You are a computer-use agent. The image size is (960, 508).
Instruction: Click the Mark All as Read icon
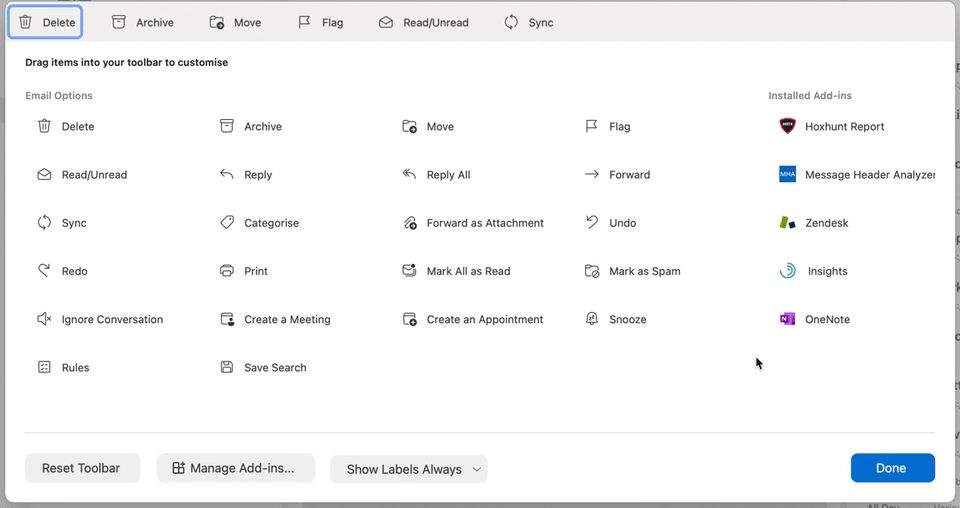pyautogui.click(x=409, y=271)
